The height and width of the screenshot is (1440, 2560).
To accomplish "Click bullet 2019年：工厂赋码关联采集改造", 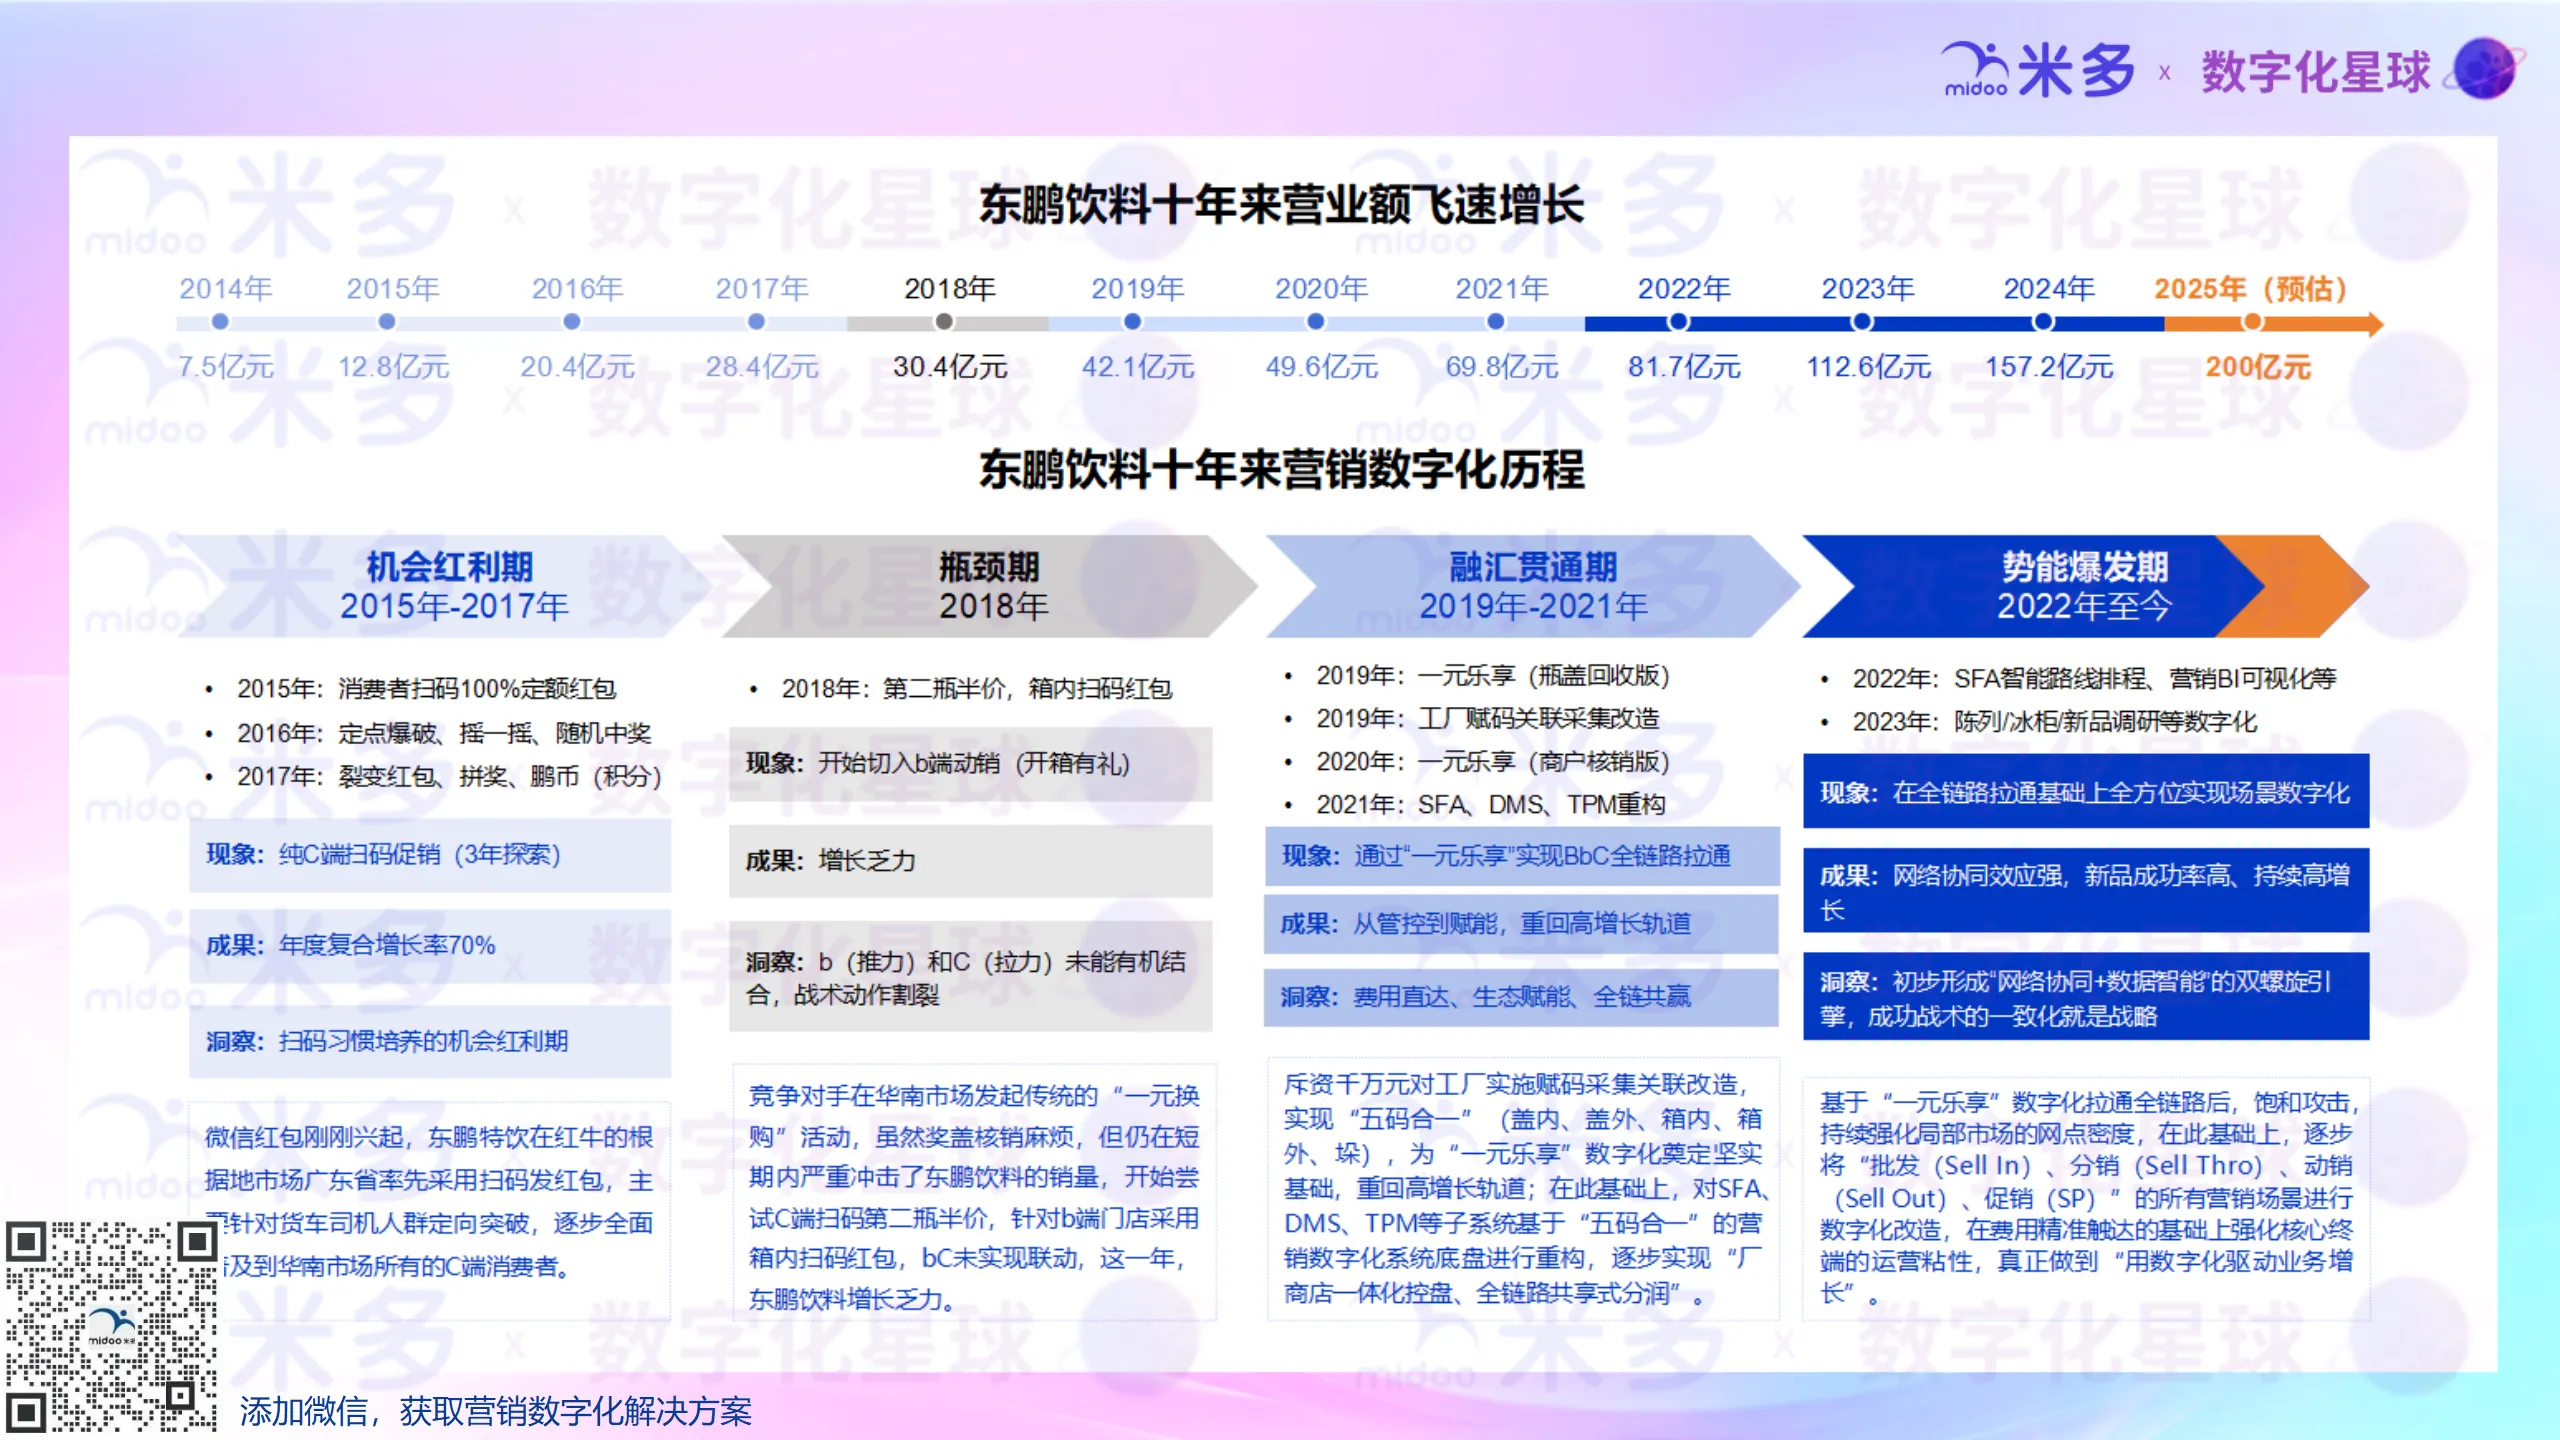I will [1487, 719].
